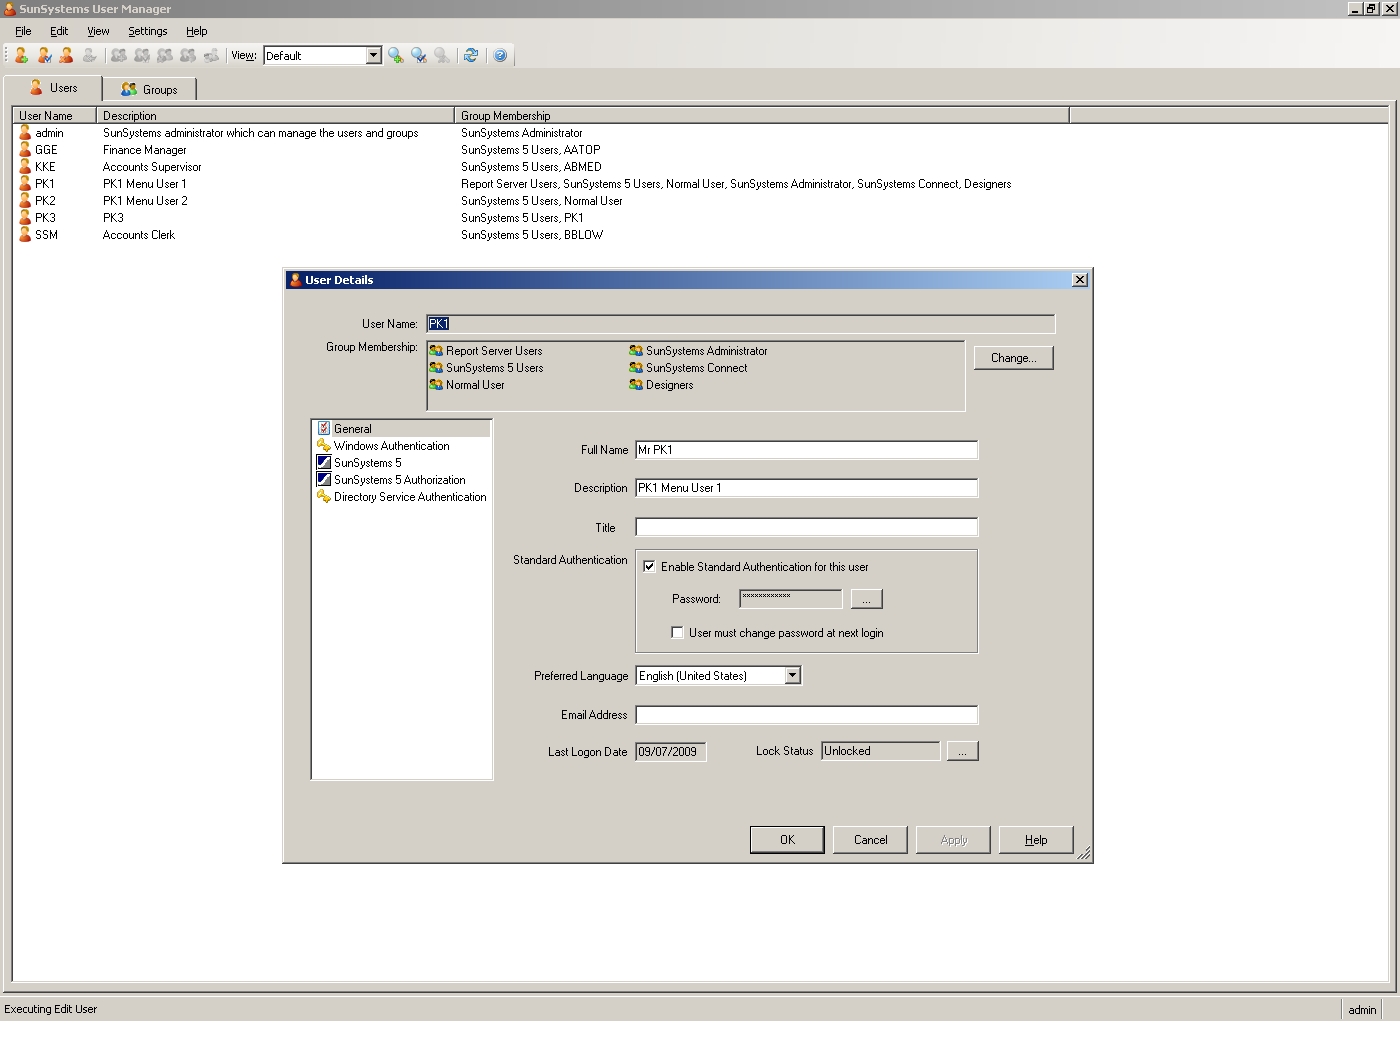The width and height of the screenshot is (1400, 1050).
Task: Open the General section in details list
Action: (x=401, y=428)
